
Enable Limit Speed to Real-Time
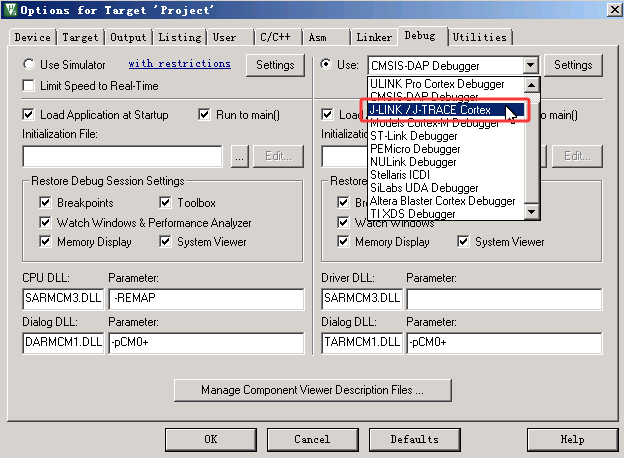coord(28,86)
